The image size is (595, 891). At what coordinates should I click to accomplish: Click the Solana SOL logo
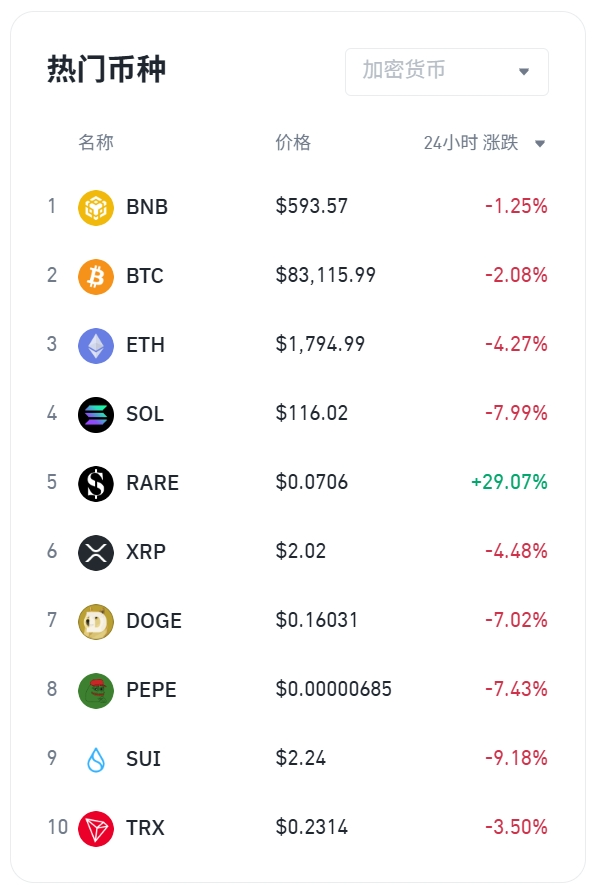coord(95,415)
